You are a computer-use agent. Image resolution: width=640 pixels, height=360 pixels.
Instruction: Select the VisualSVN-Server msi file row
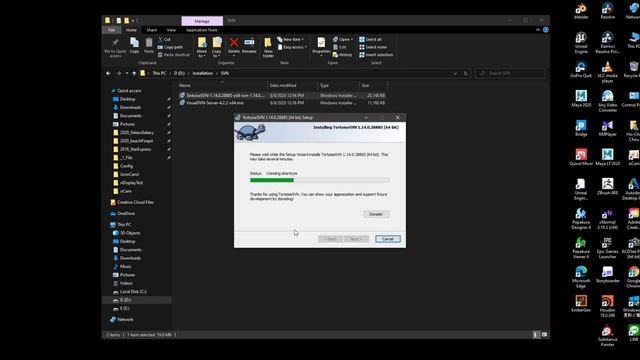pyautogui.click(x=282, y=103)
